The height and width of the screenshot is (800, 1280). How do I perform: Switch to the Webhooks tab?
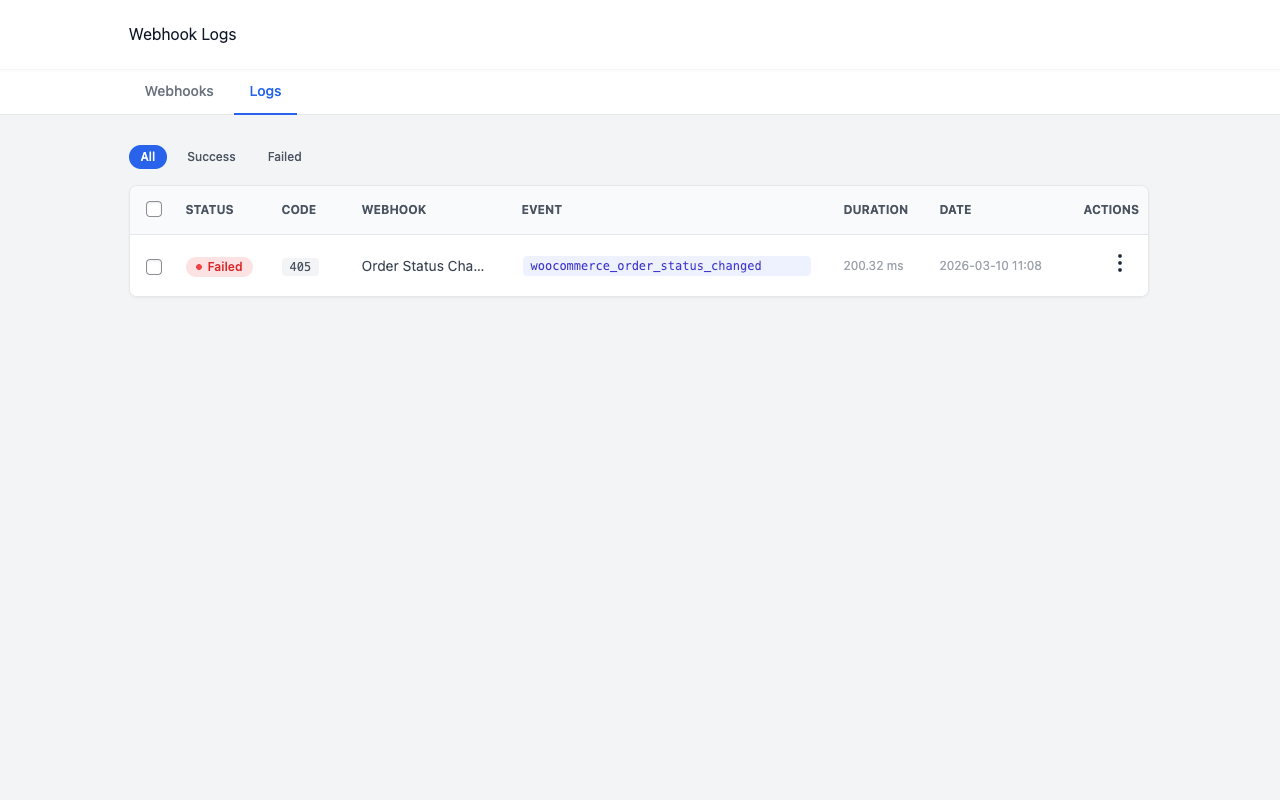(179, 91)
